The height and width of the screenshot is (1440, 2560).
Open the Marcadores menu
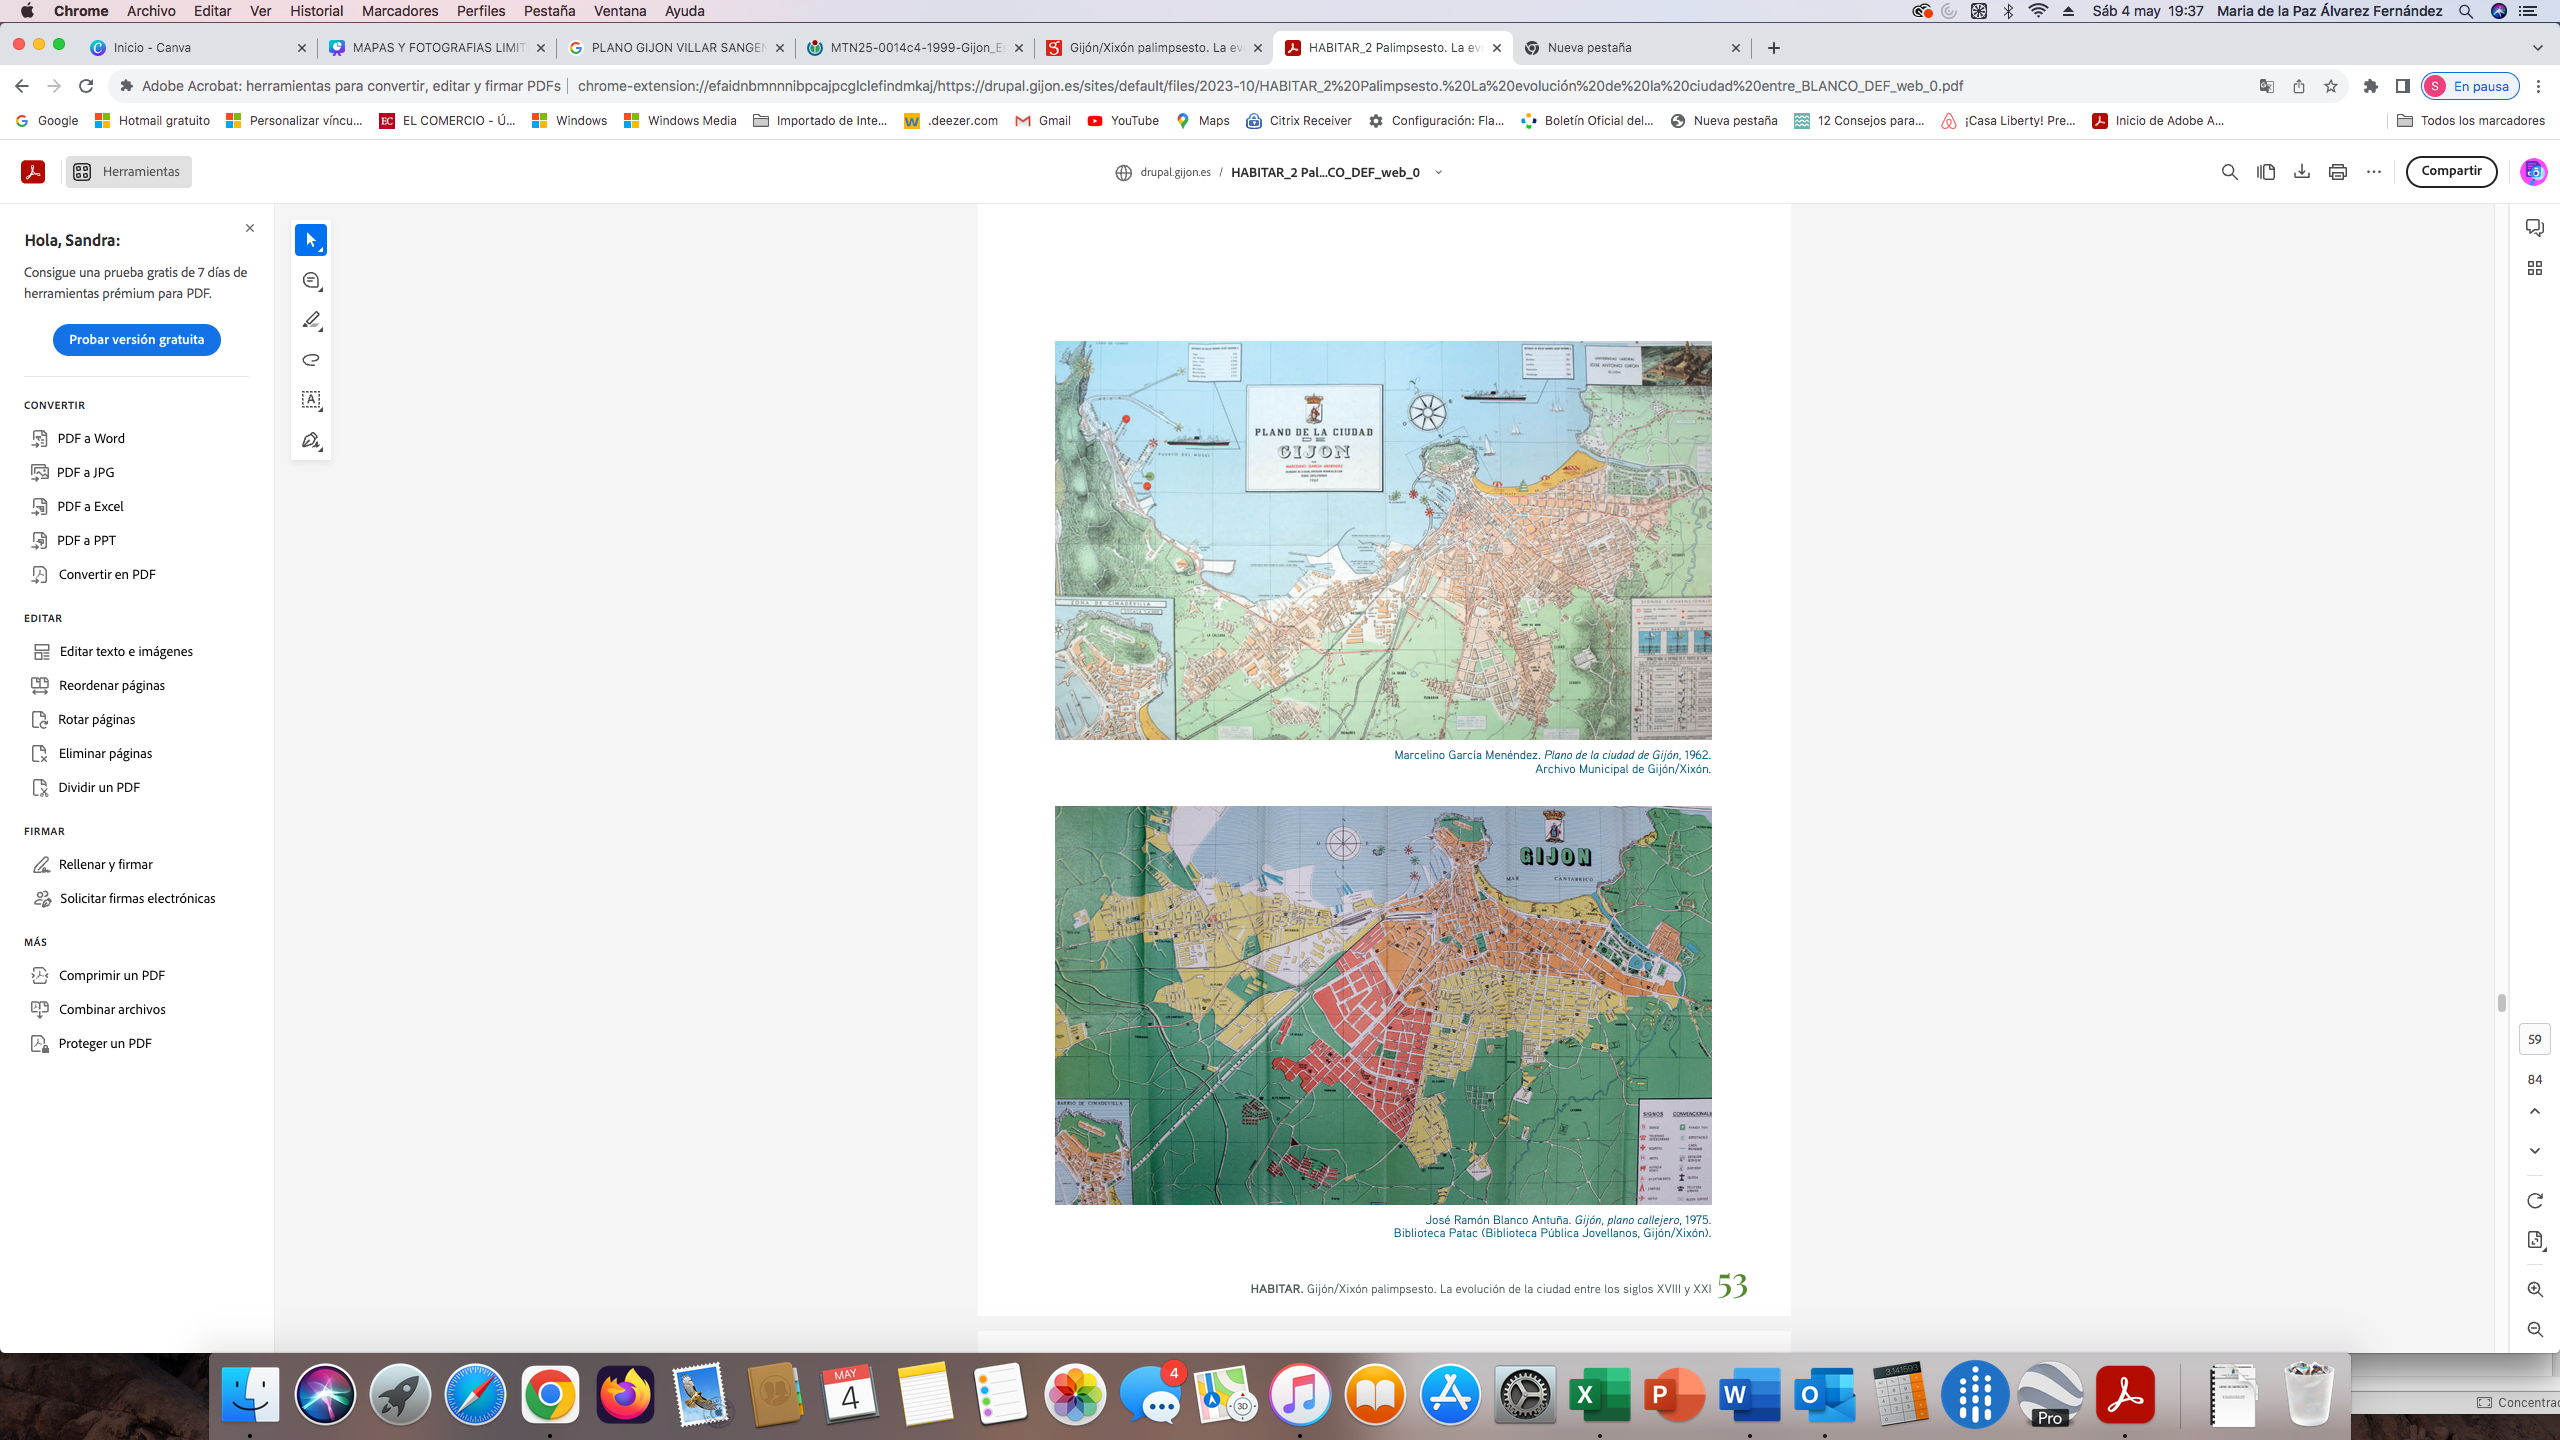[x=399, y=11]
